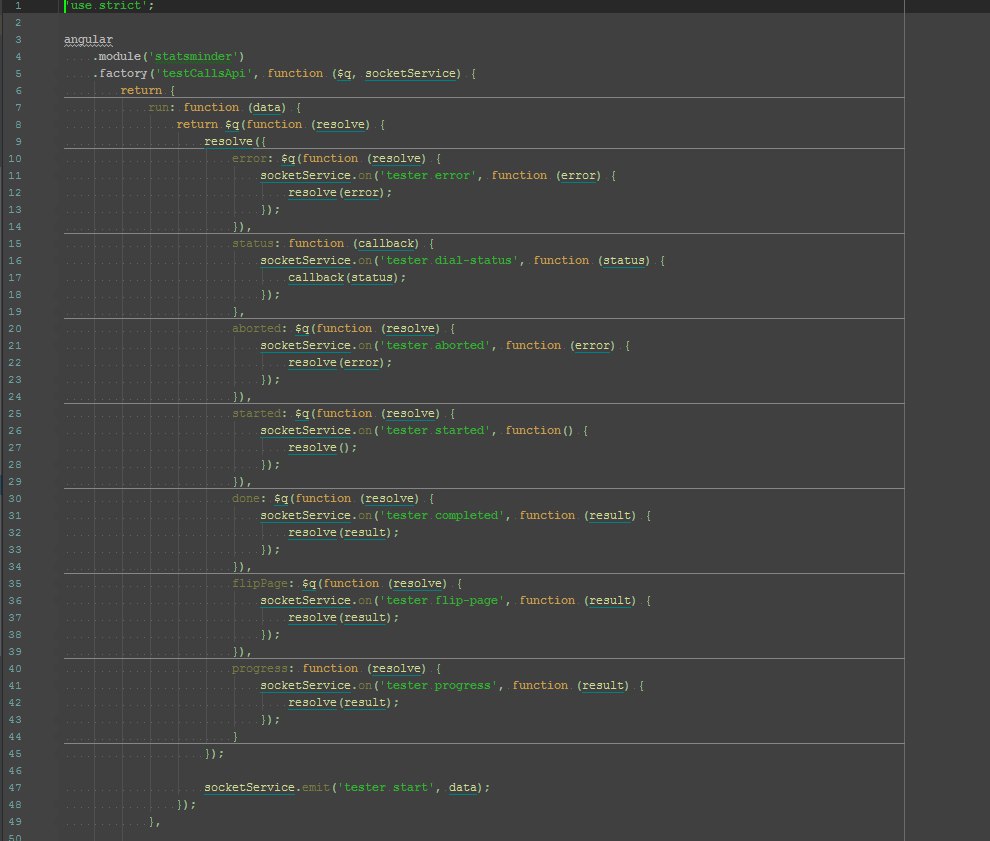Click the socketService parameter on line 5
This screenshot has width=990, height=841.
point(413,74)
